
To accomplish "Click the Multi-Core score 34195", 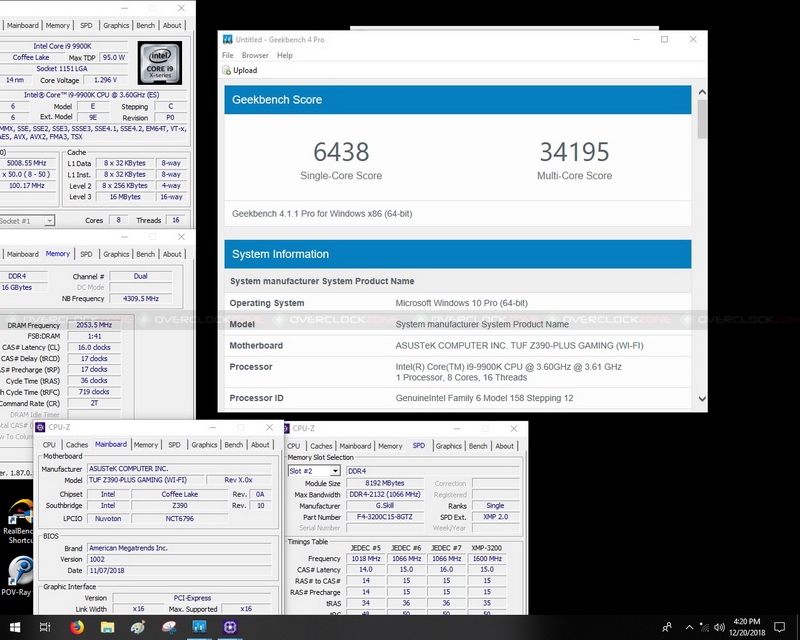I will 574,152.
